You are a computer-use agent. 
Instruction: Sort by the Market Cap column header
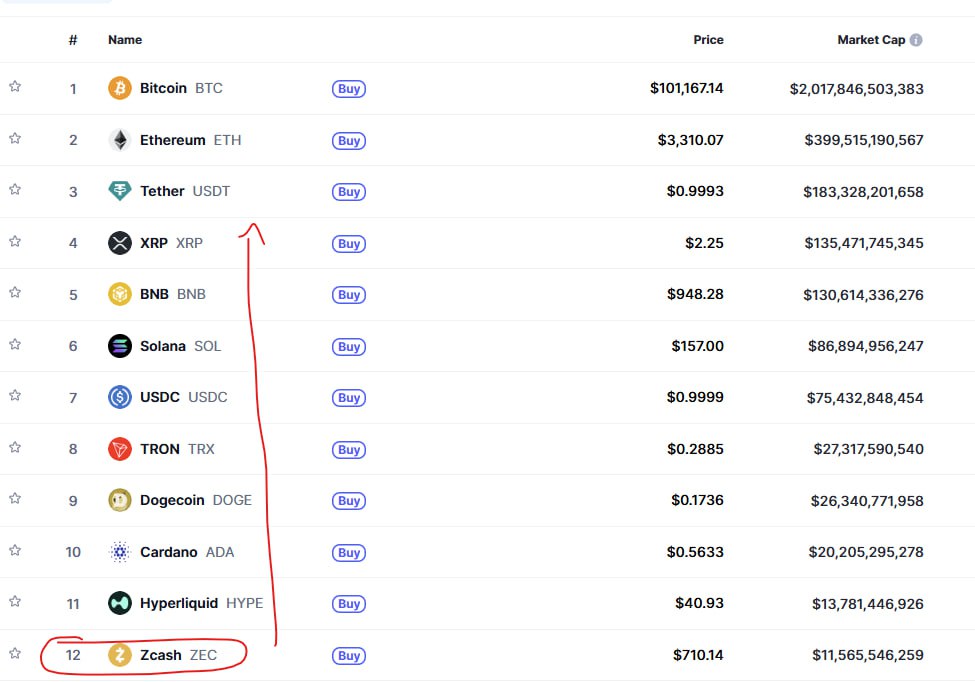pos(871,40)
